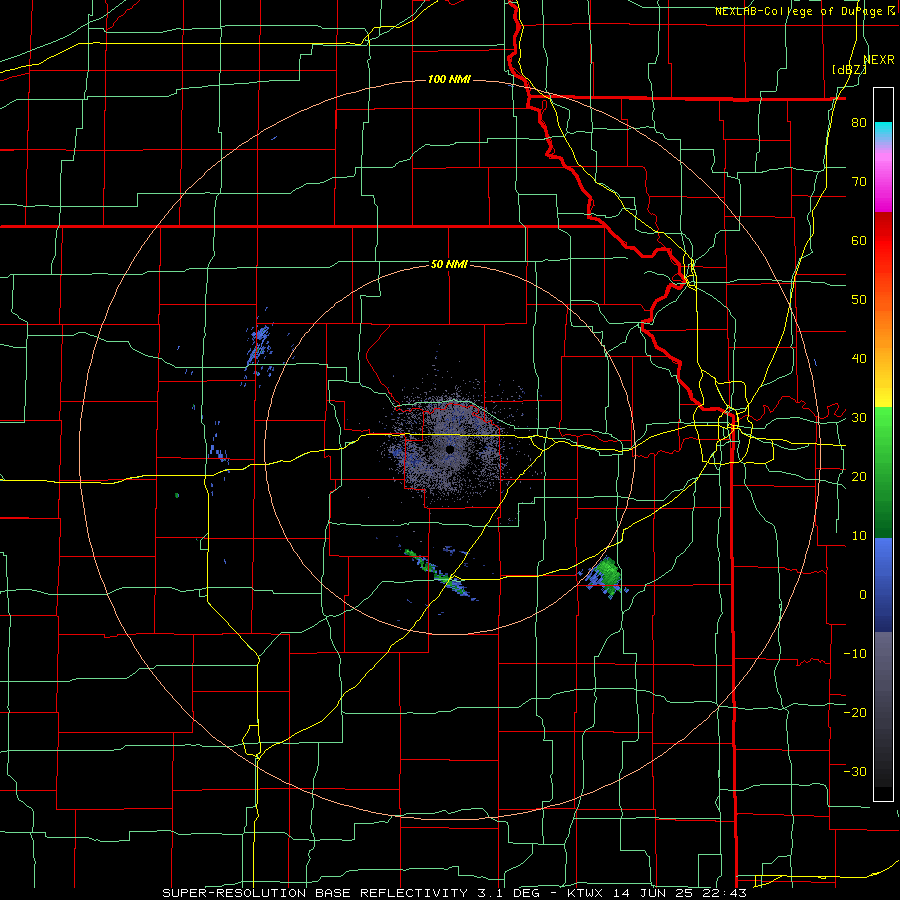Screen dimensions: 900x900
Task: Click the 30 dBZ scale value
Action: click(859, 418)
